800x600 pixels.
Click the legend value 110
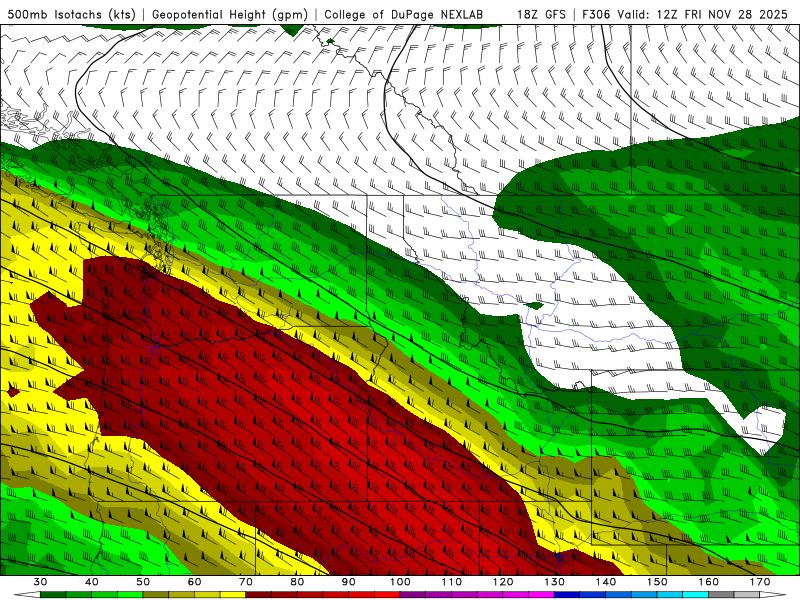452,582
